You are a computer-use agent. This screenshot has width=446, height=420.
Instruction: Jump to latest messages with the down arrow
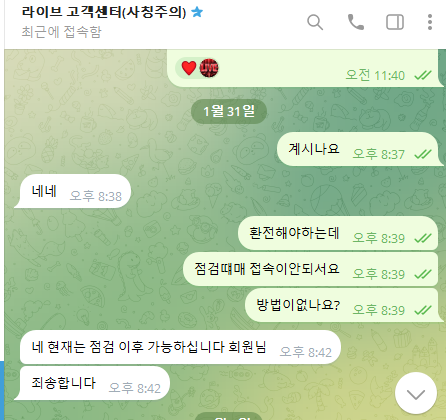pyautogui.click(x=416, y=394)
